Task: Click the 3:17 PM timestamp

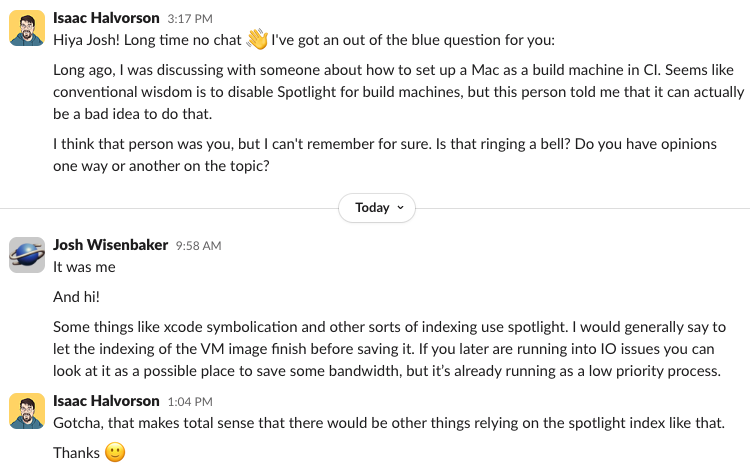Action: pyautogui.click(x=190, y=19)
